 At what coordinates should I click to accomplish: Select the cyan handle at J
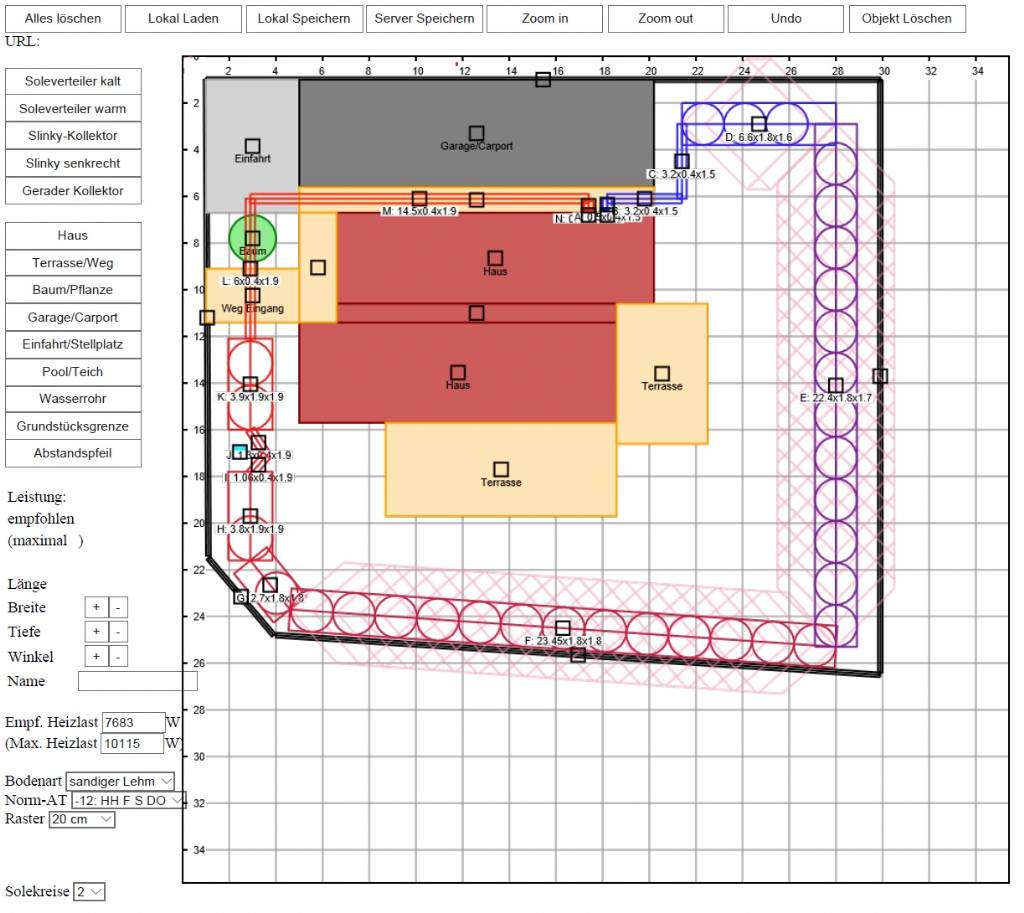click(x=240, y=452)
